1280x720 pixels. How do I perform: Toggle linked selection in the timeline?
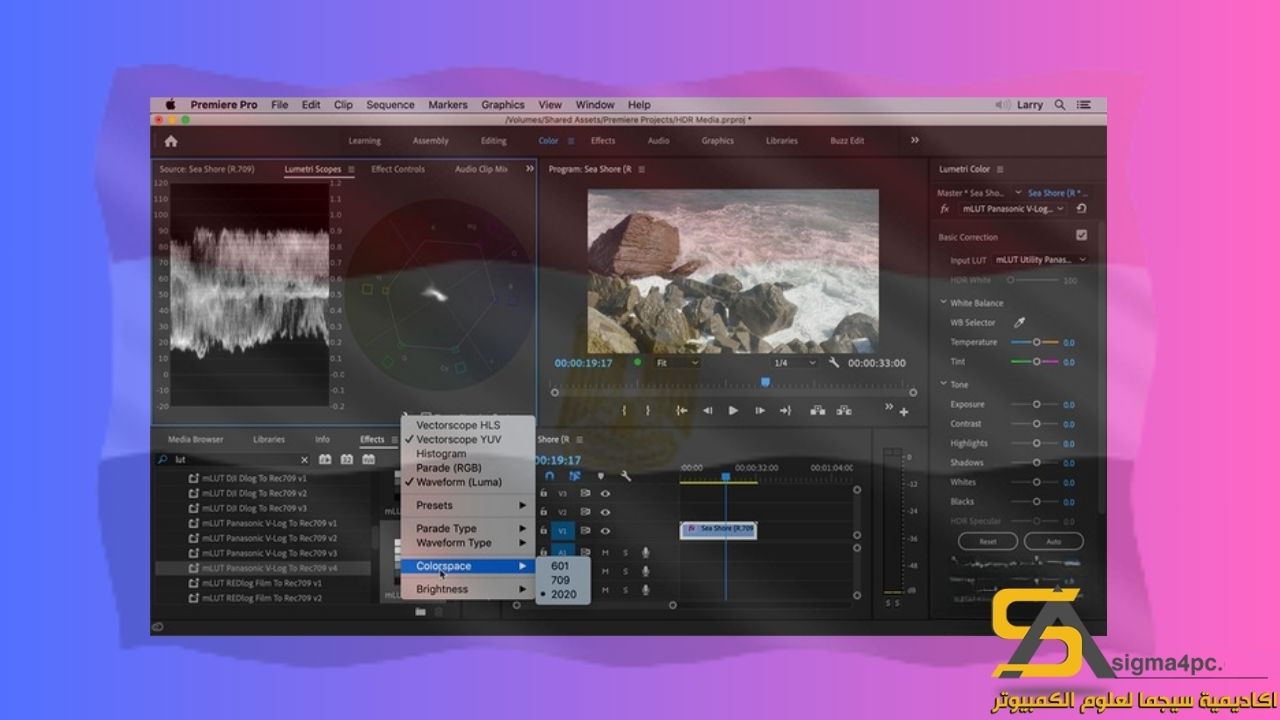coord(575,476)
